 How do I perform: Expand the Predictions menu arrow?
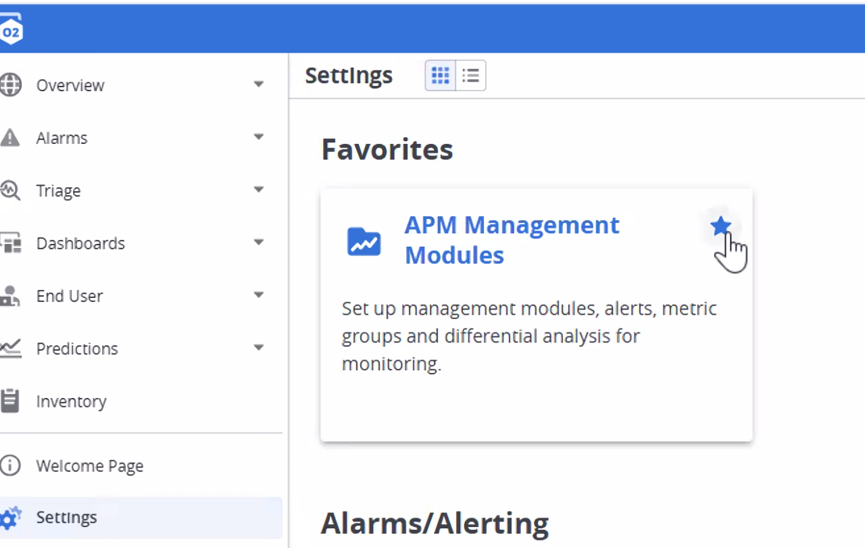pos(258,348)
